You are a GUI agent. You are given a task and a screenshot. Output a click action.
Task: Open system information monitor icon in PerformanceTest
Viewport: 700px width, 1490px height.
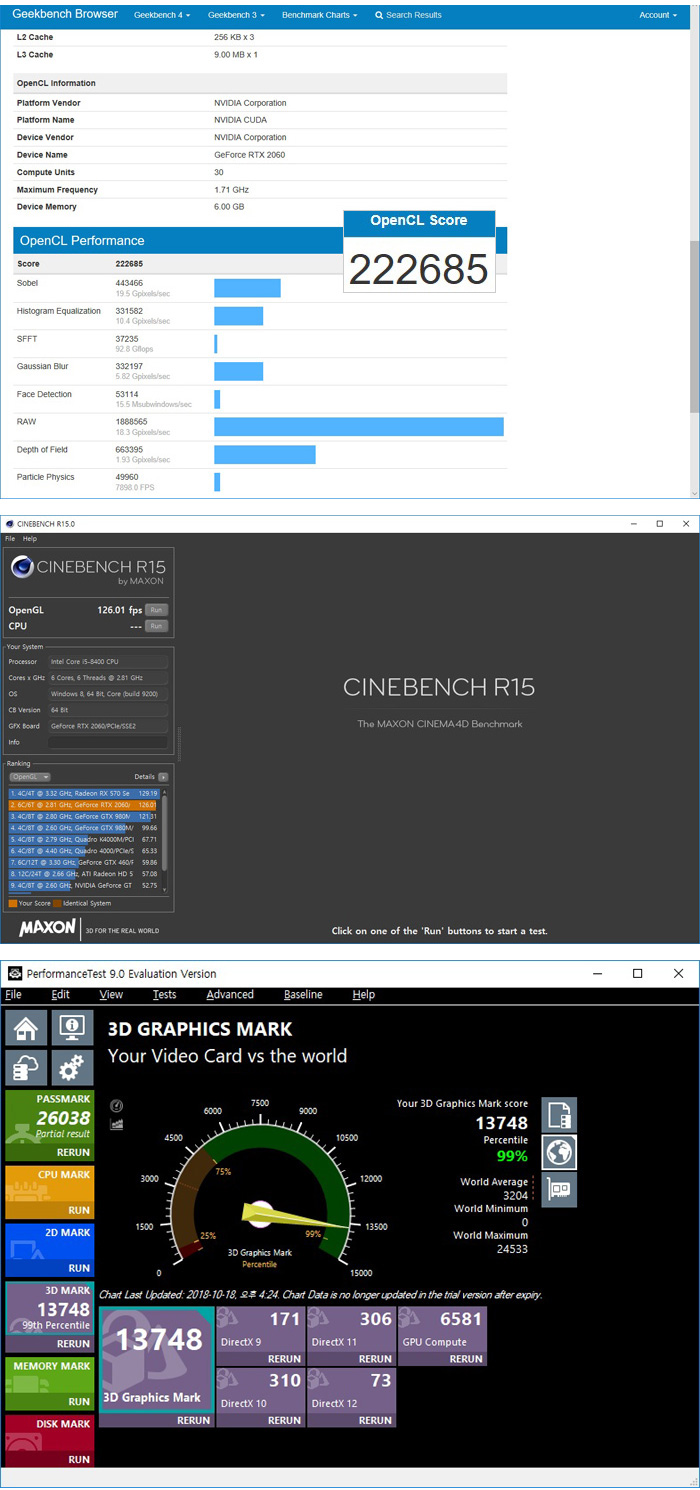point(72,1028)
